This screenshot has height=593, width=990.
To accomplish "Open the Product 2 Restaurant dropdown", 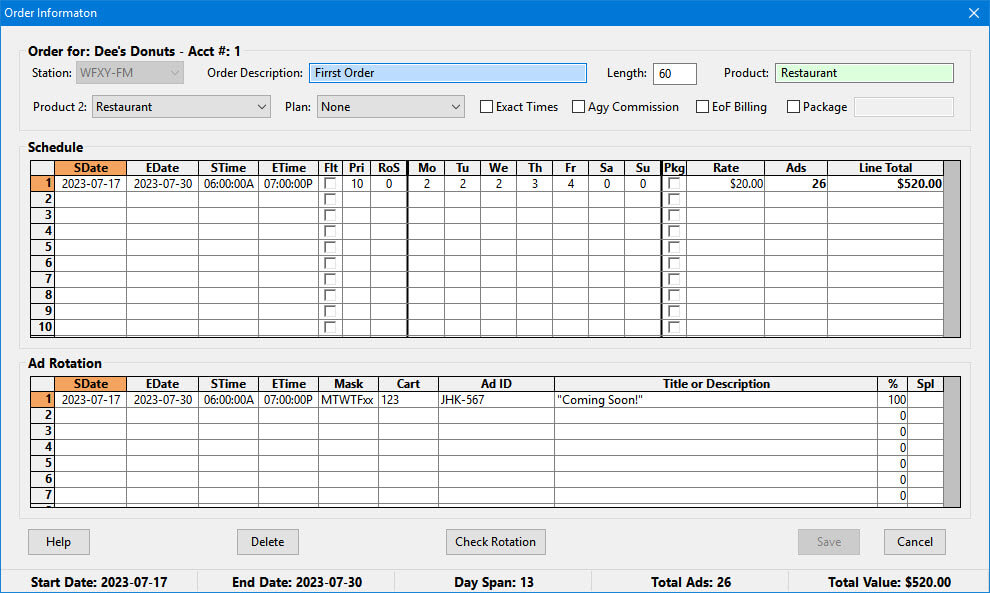I will click(x=180, y=107).
